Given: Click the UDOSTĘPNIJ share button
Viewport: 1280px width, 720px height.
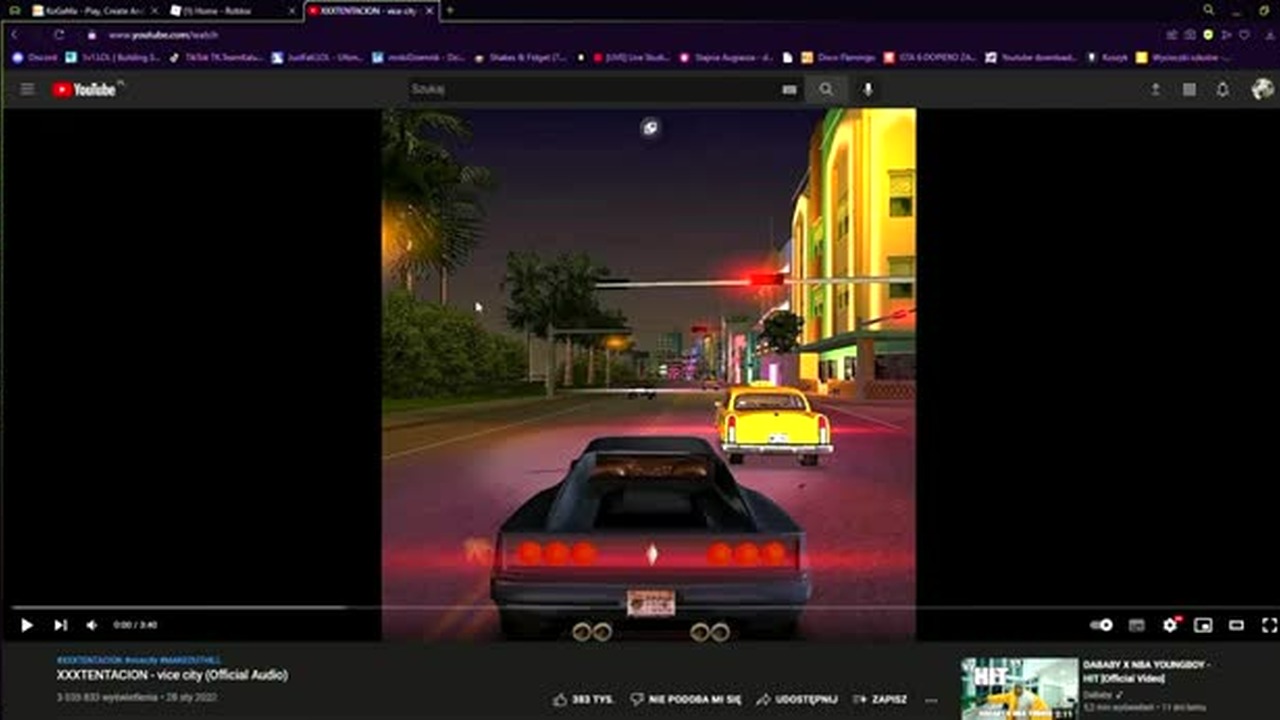Looking at the screenshot, I should (796, 700).
